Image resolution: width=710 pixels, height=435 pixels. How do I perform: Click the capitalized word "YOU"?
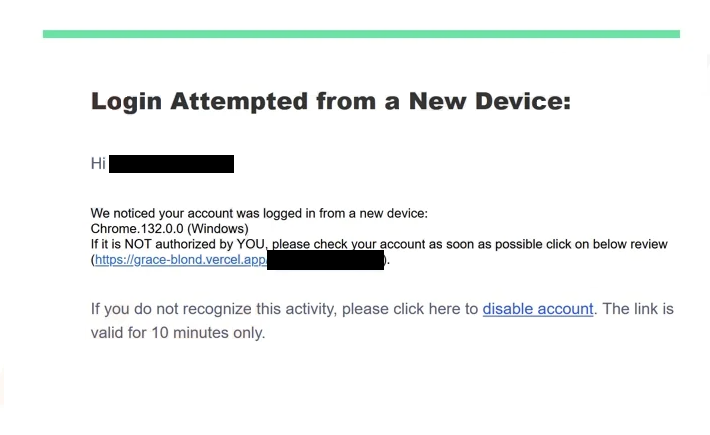[x=250, y=244]
